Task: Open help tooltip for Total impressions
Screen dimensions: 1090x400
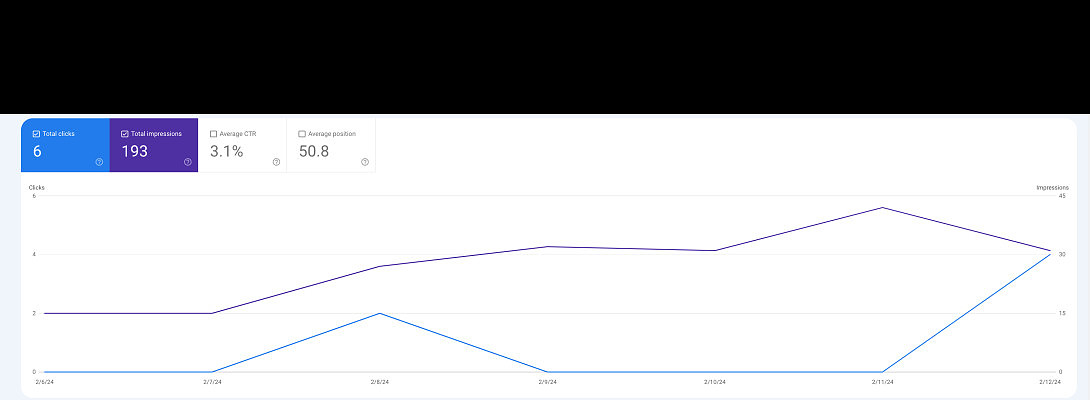Action: (187, 162)
